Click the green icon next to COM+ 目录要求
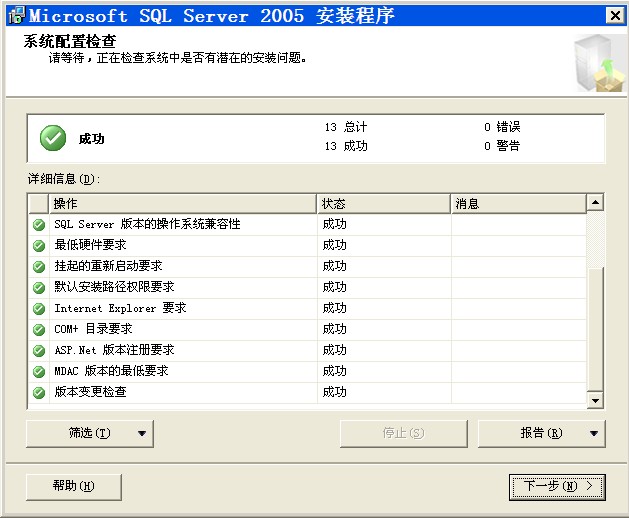629x518 pixels. (x=39, y=329)
